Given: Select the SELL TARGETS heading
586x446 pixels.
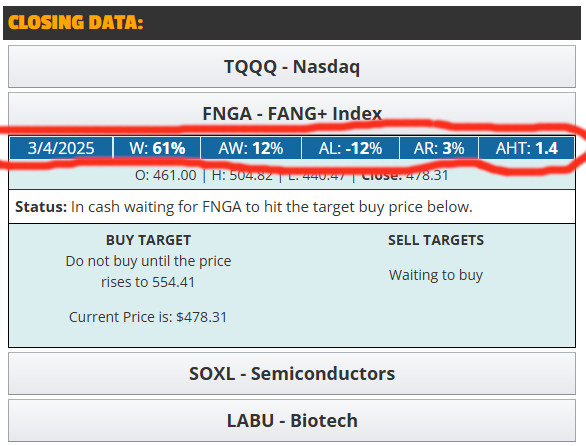Looking at the screenshot, I should coord(436,240).
